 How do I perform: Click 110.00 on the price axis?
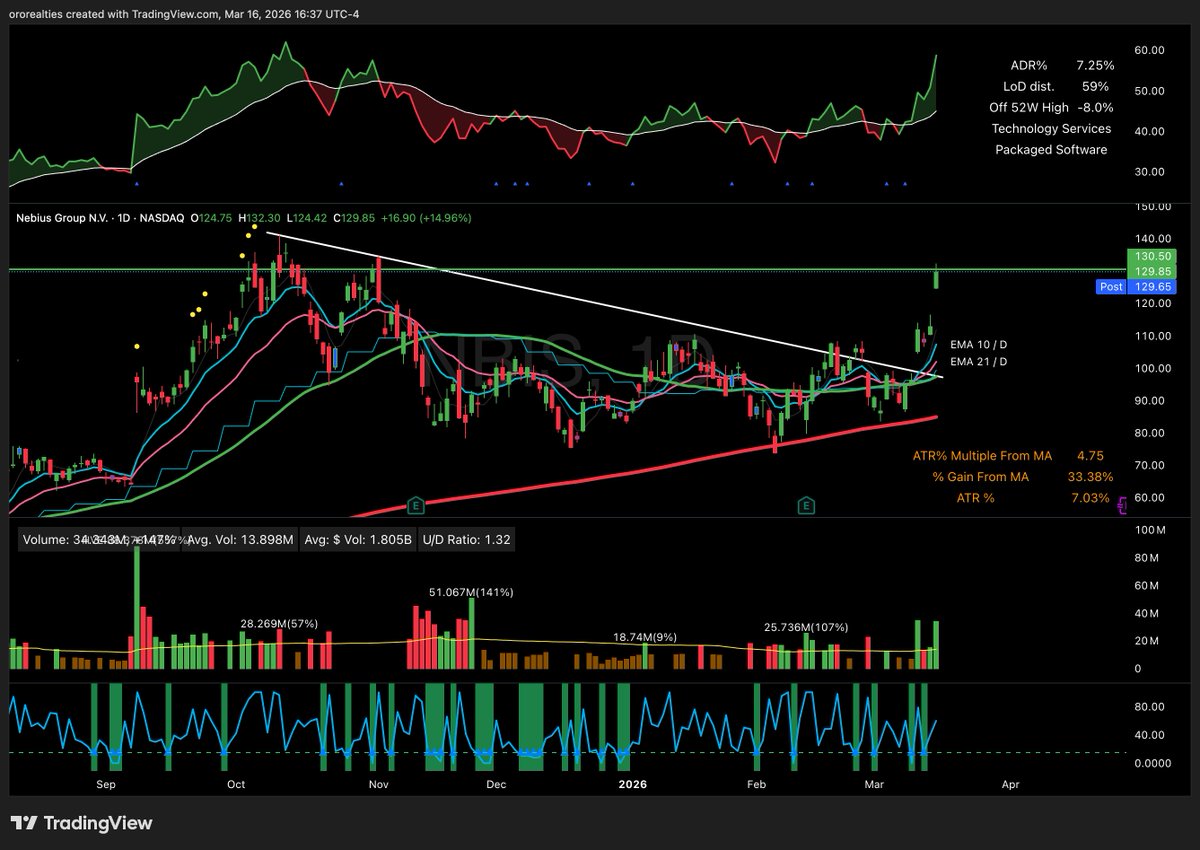[1152, 336]
